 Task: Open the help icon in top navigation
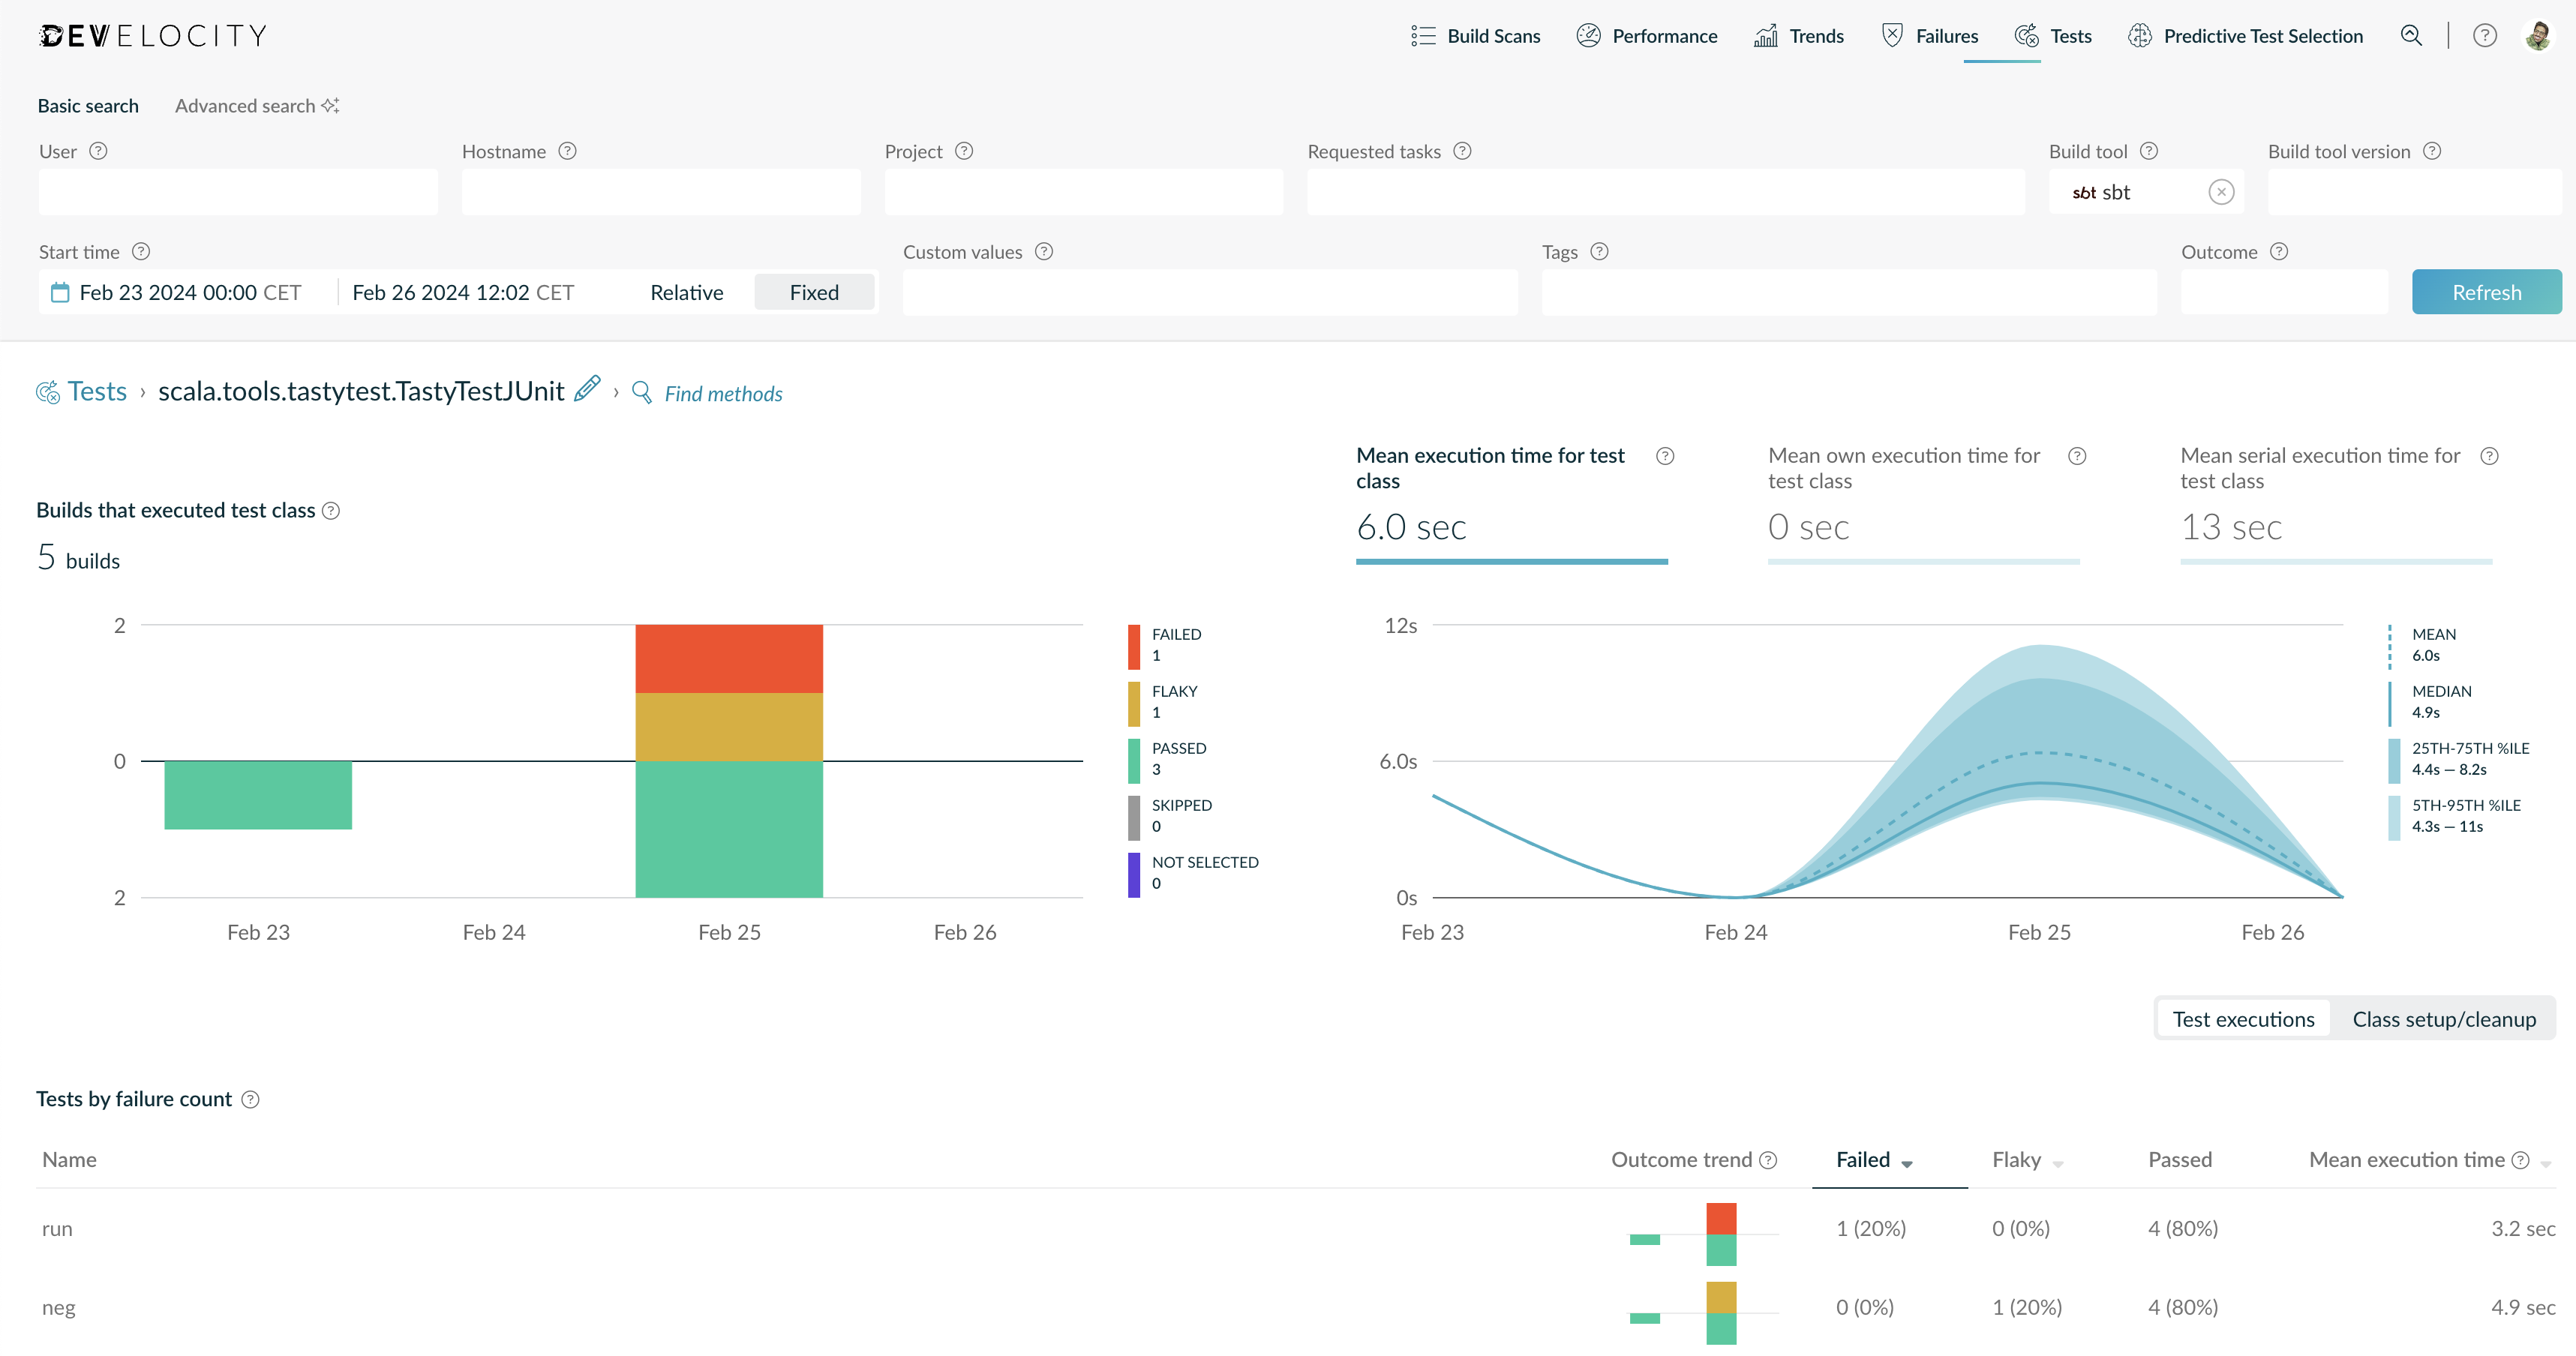pos(2484,36)
